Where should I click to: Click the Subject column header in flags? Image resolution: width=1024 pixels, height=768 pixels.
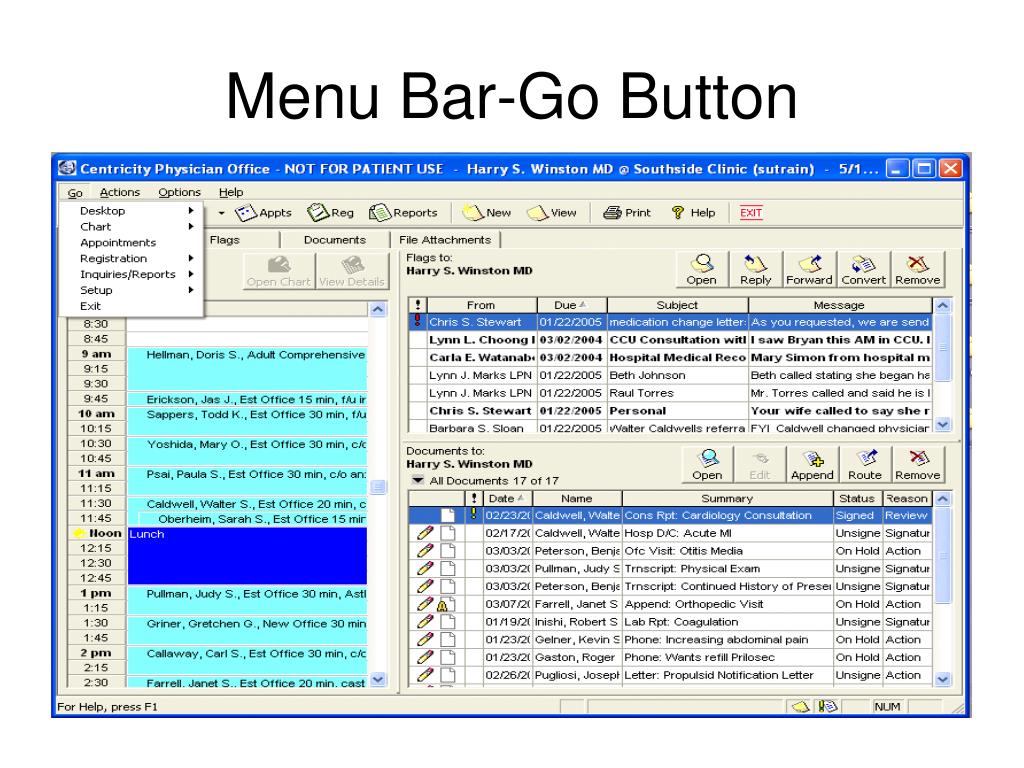[x=677, y=305]
